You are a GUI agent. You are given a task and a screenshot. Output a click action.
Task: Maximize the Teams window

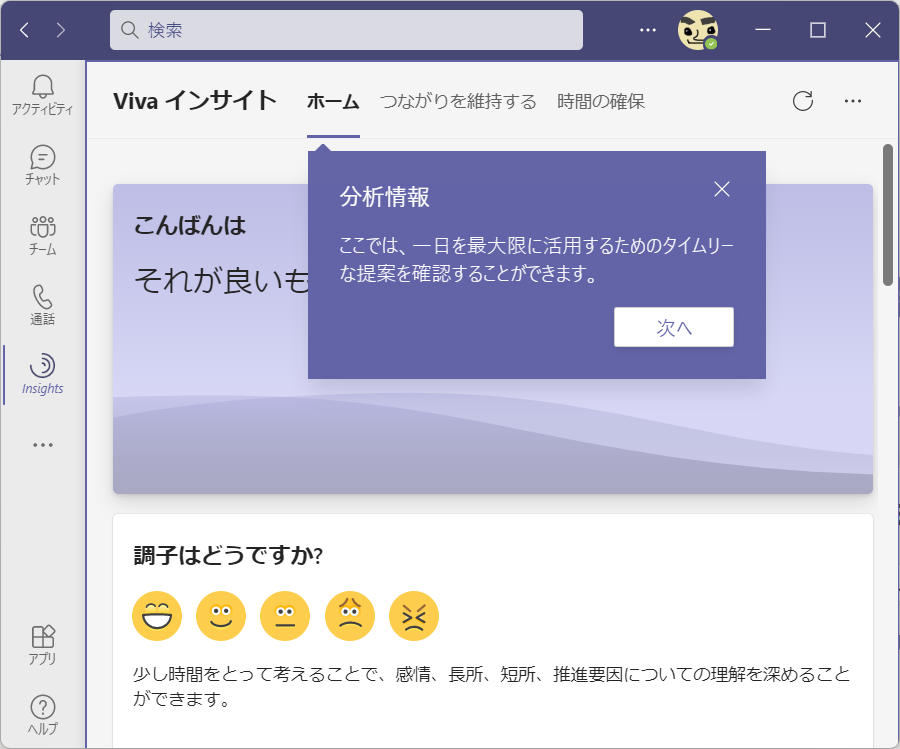[x=817, y=30]
